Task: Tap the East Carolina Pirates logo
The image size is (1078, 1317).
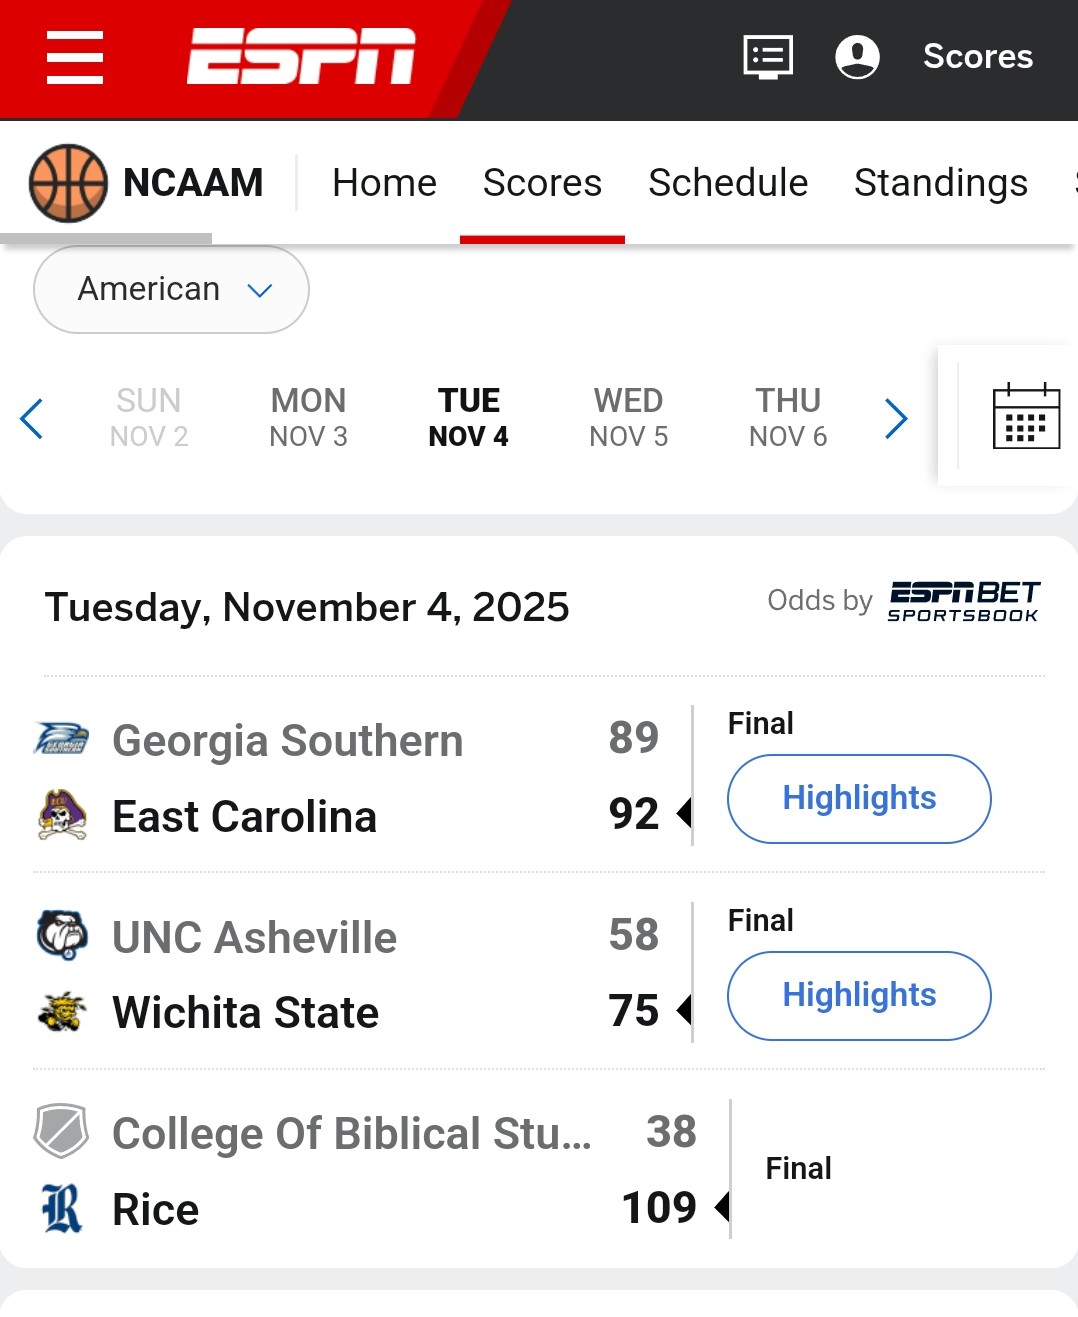Action: (62, 815)
